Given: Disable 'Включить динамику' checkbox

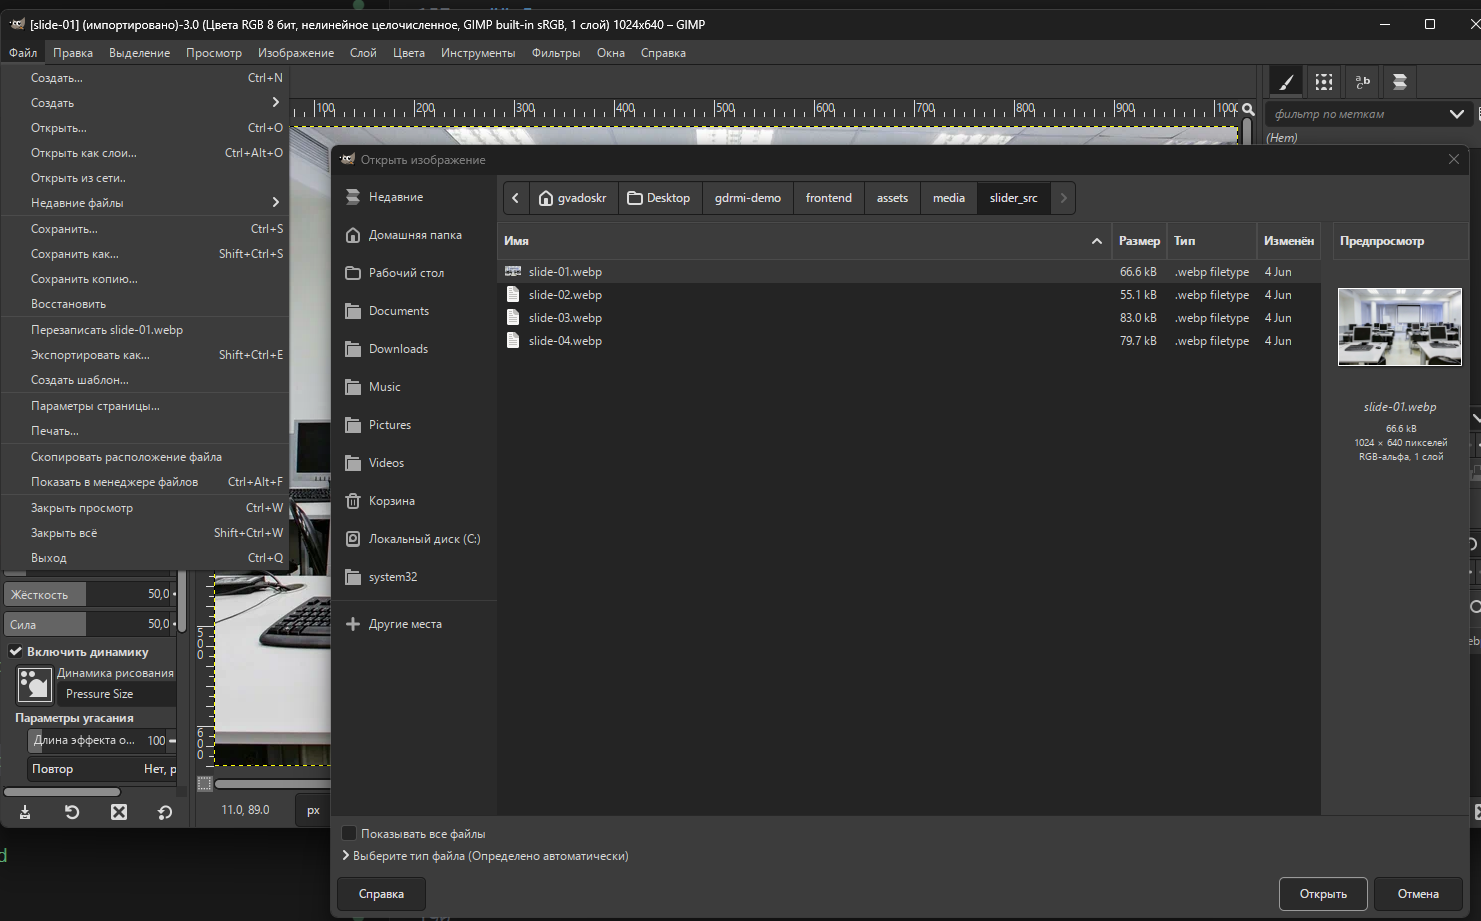Looking at the screenshot, I should (x=16, y=651).
